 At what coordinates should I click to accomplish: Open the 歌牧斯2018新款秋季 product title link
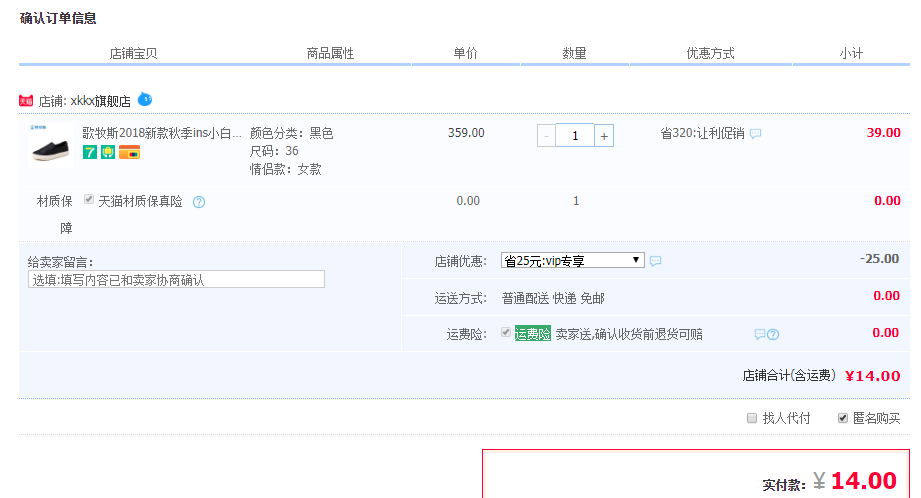pyautogui.click(x=161, y=133)
